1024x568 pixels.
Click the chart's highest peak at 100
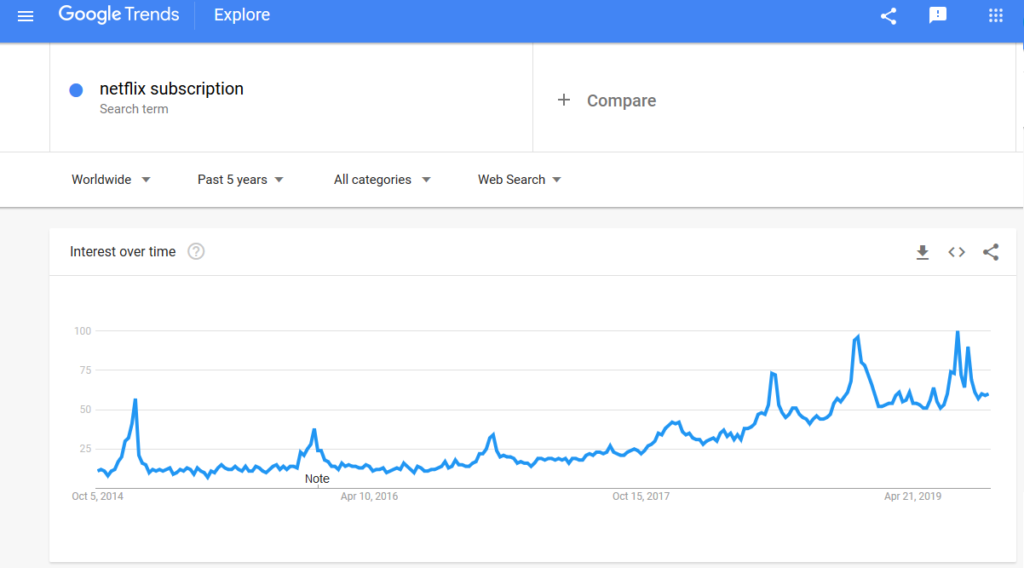coord(958,332)
